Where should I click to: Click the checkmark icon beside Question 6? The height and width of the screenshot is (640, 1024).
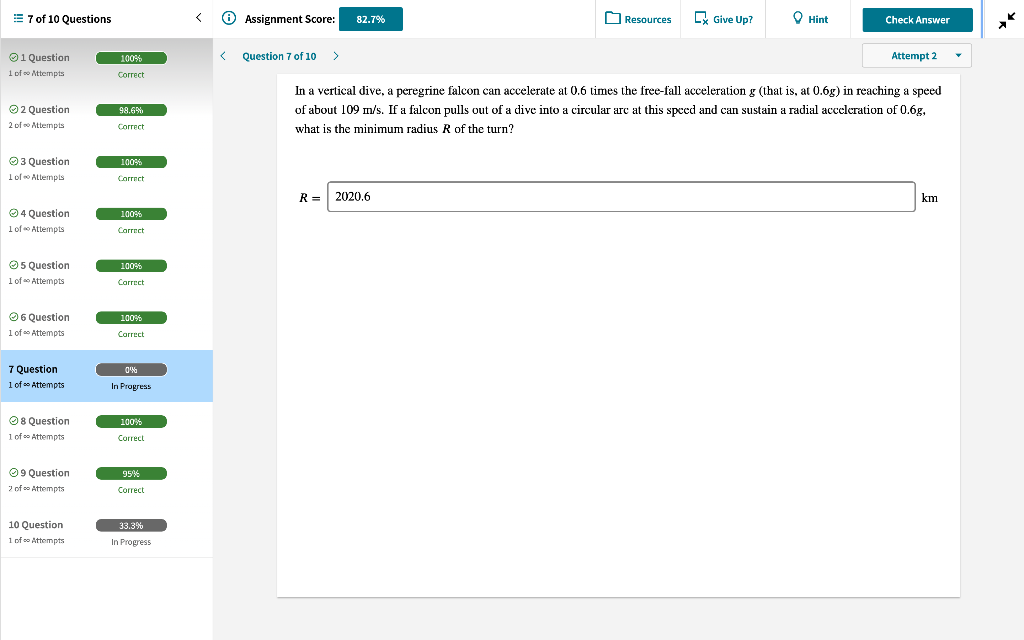click(x=12, y=317)
